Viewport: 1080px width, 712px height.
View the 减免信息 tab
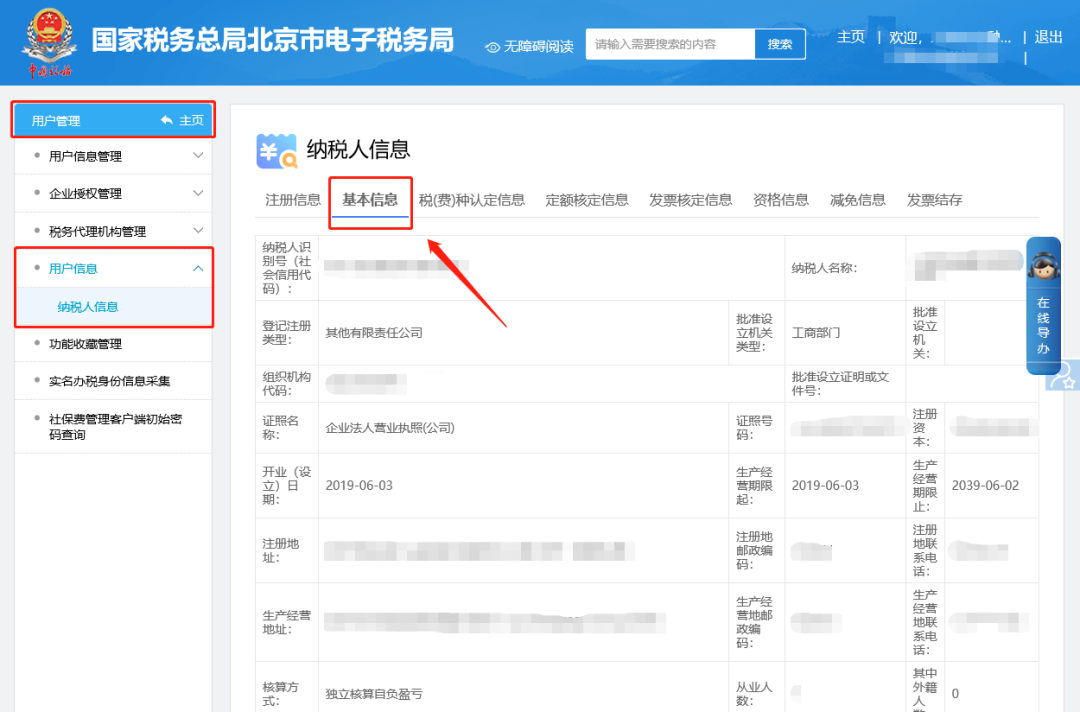point(858,200)
